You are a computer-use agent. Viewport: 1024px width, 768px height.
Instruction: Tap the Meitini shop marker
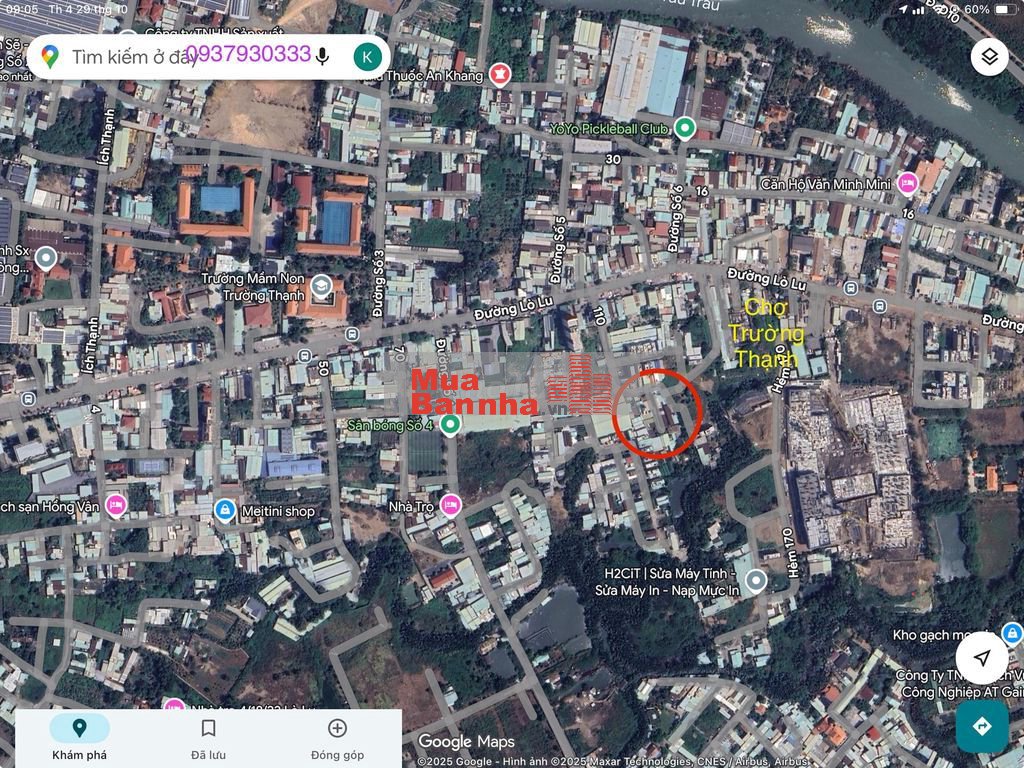click(x=225, y=511)
